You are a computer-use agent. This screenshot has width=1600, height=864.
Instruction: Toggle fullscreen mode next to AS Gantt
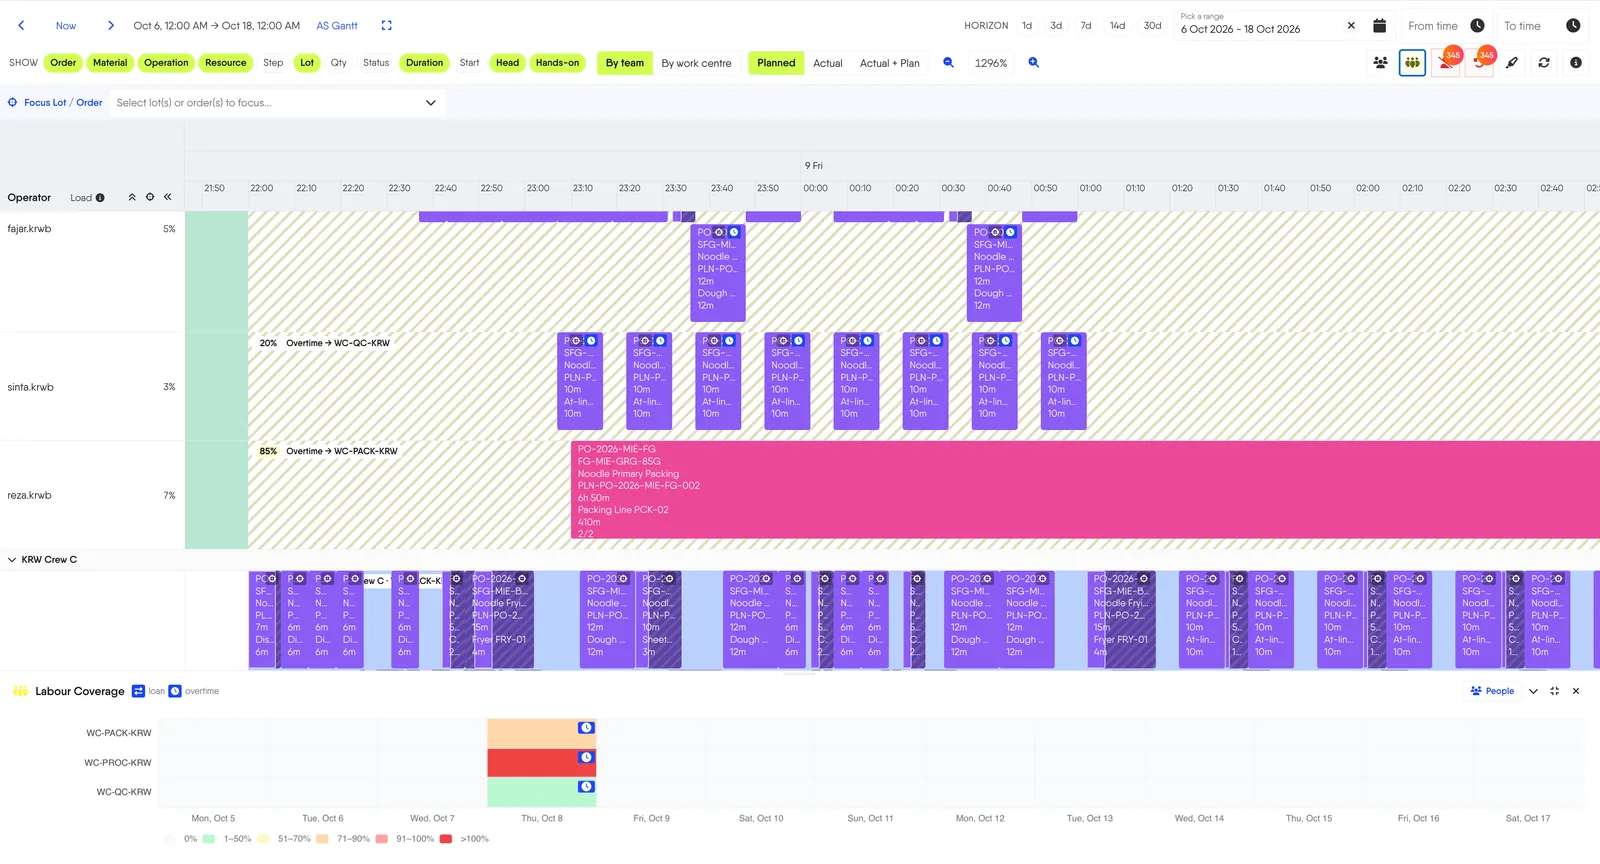pos(387,26)
